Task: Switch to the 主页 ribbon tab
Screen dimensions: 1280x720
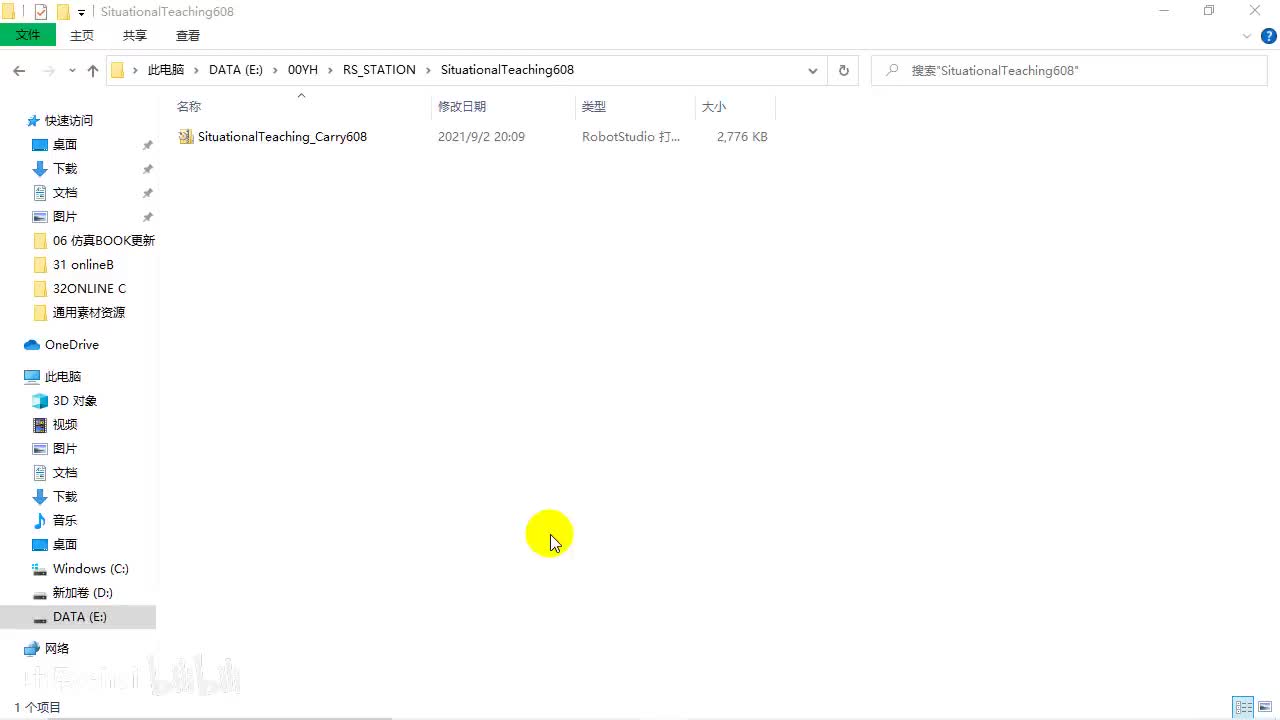Action: (x=82, y=35)
